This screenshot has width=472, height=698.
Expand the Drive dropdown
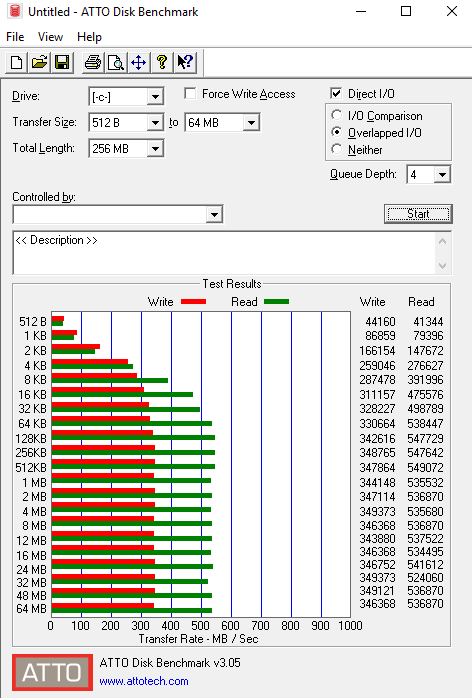(x=155, y=97)
